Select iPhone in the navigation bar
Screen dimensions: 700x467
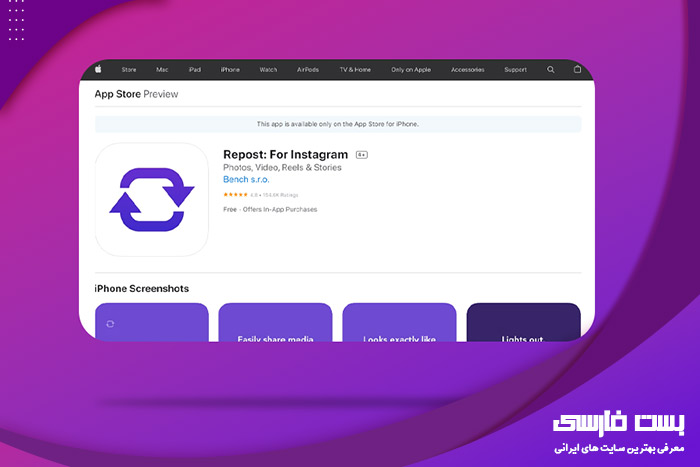(x=230, y=70)
